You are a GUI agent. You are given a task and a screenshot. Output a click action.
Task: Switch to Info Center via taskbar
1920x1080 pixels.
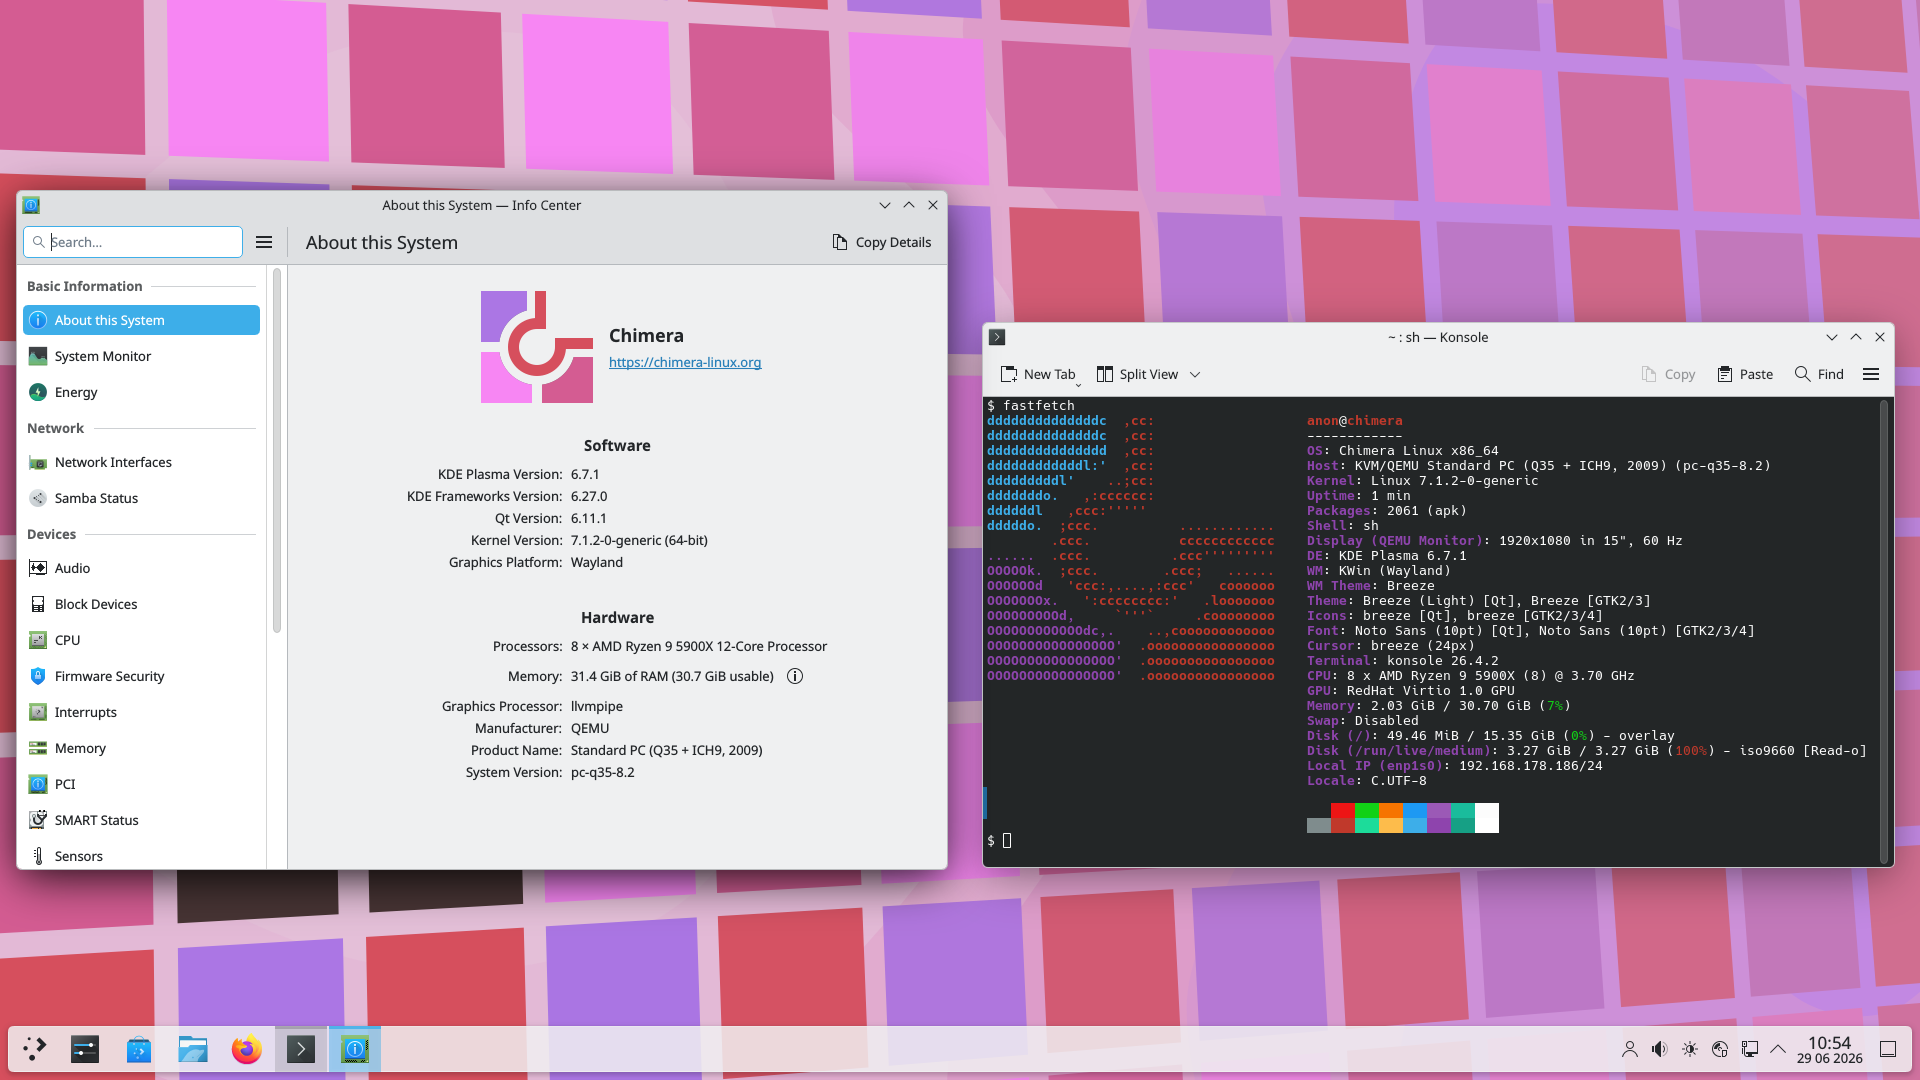point(355,1049)
